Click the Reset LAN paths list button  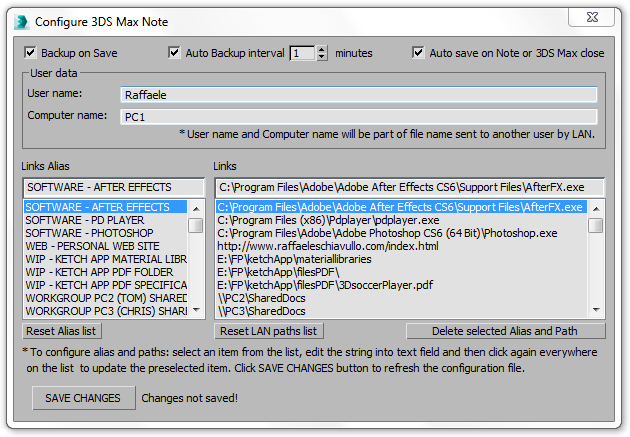(269, 331)
